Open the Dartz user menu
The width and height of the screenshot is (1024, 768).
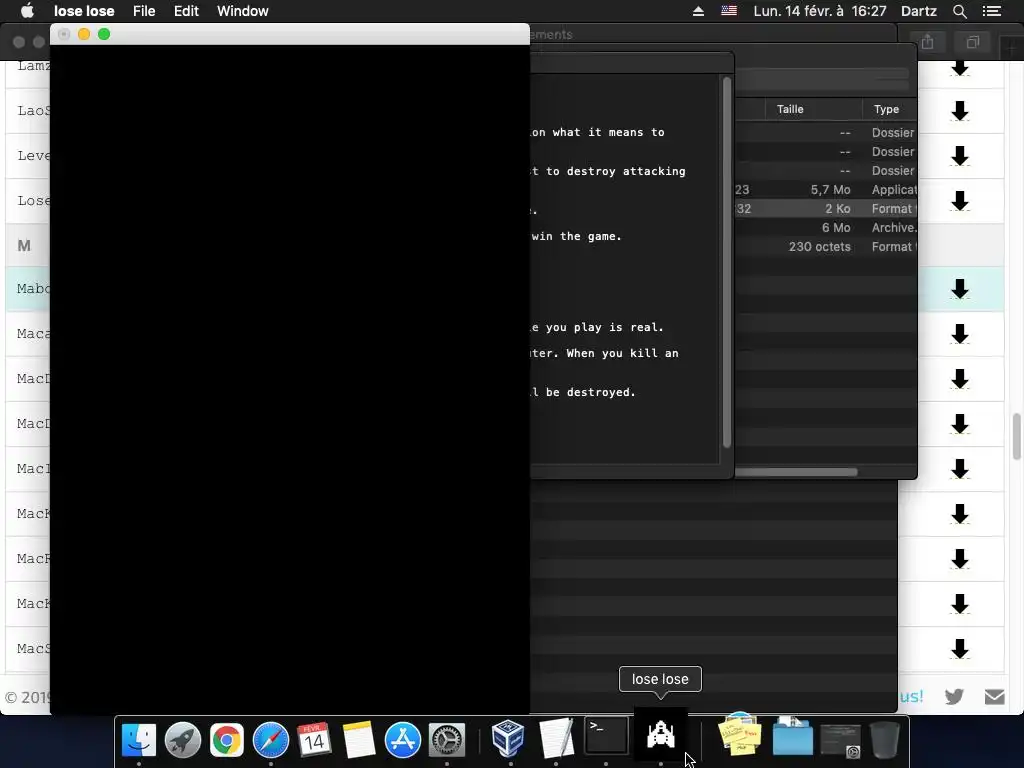point(918,11)
